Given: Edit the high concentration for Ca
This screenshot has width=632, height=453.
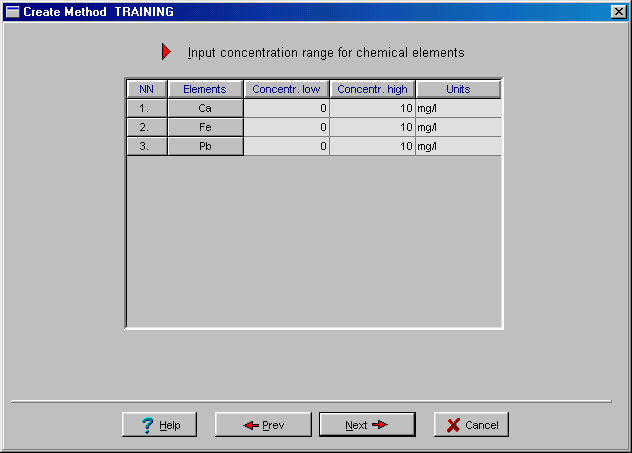Looking at the screenshot, I should [x=372, y=108].
